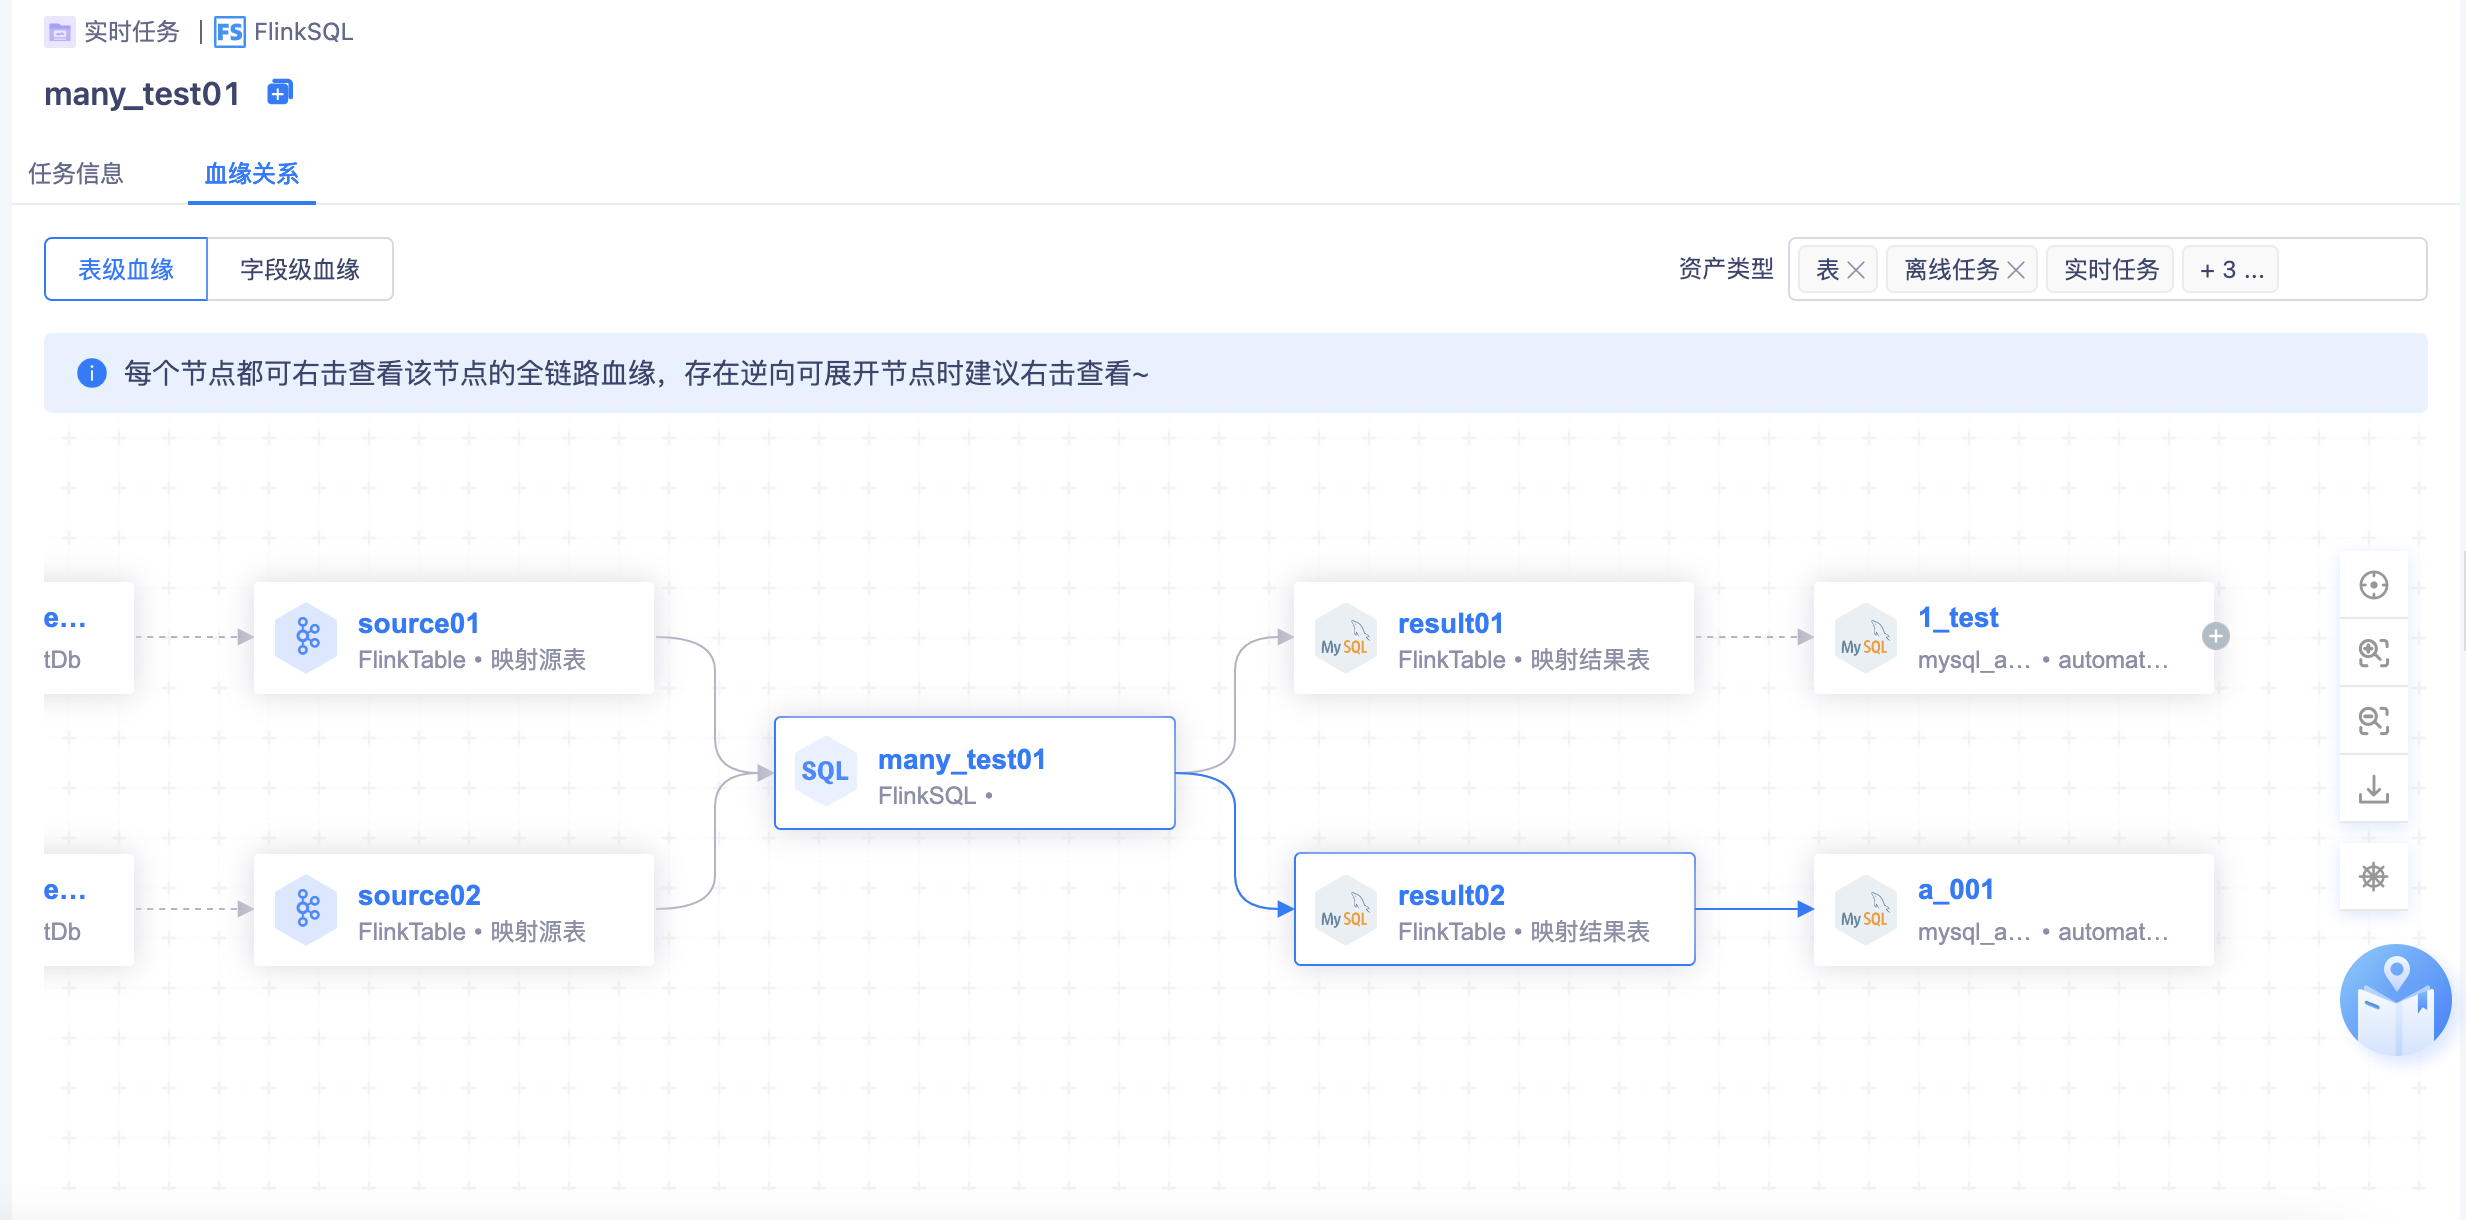Open the source01 node name link

coord(418,623)
